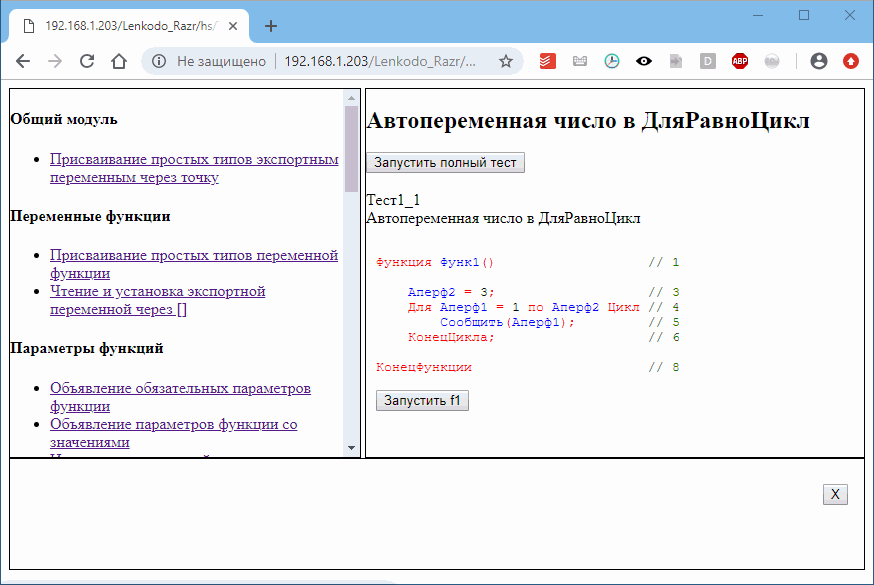Open the browser home page
Screen dimensions: 874x585
click(119, 61)
